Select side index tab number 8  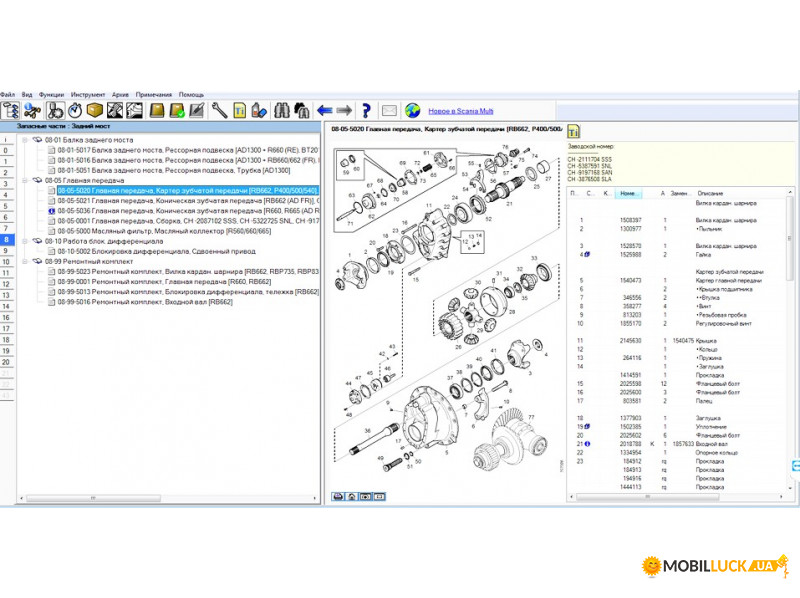click(x=7, y=240)
